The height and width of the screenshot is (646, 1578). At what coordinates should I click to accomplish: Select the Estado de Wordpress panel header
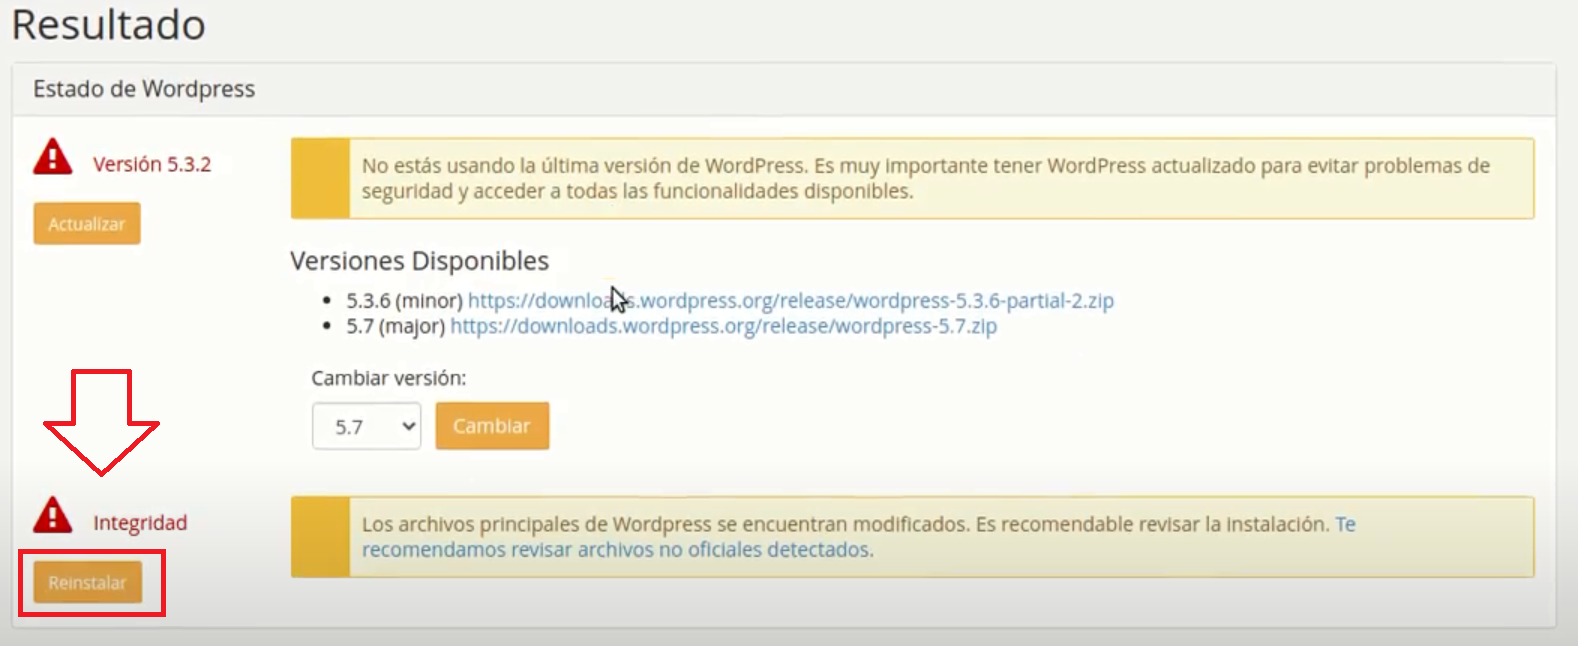(144, 89)
